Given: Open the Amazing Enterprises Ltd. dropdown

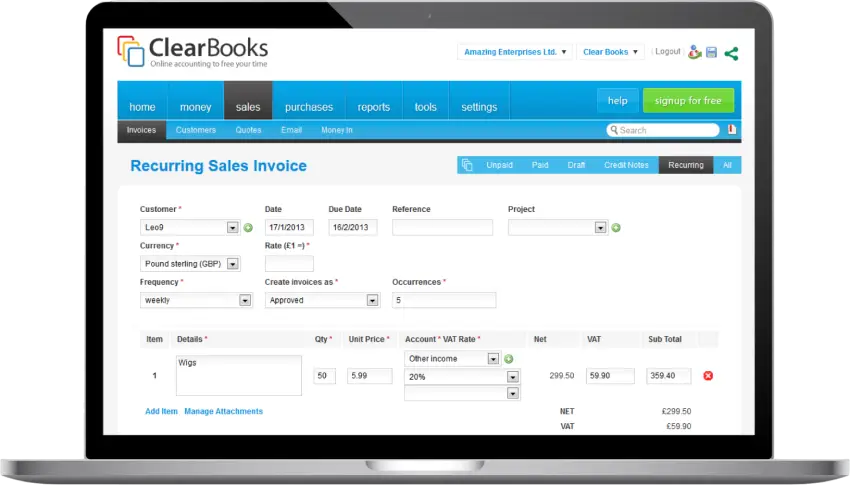Looking at the screenshot, I should tap(515, 52).
